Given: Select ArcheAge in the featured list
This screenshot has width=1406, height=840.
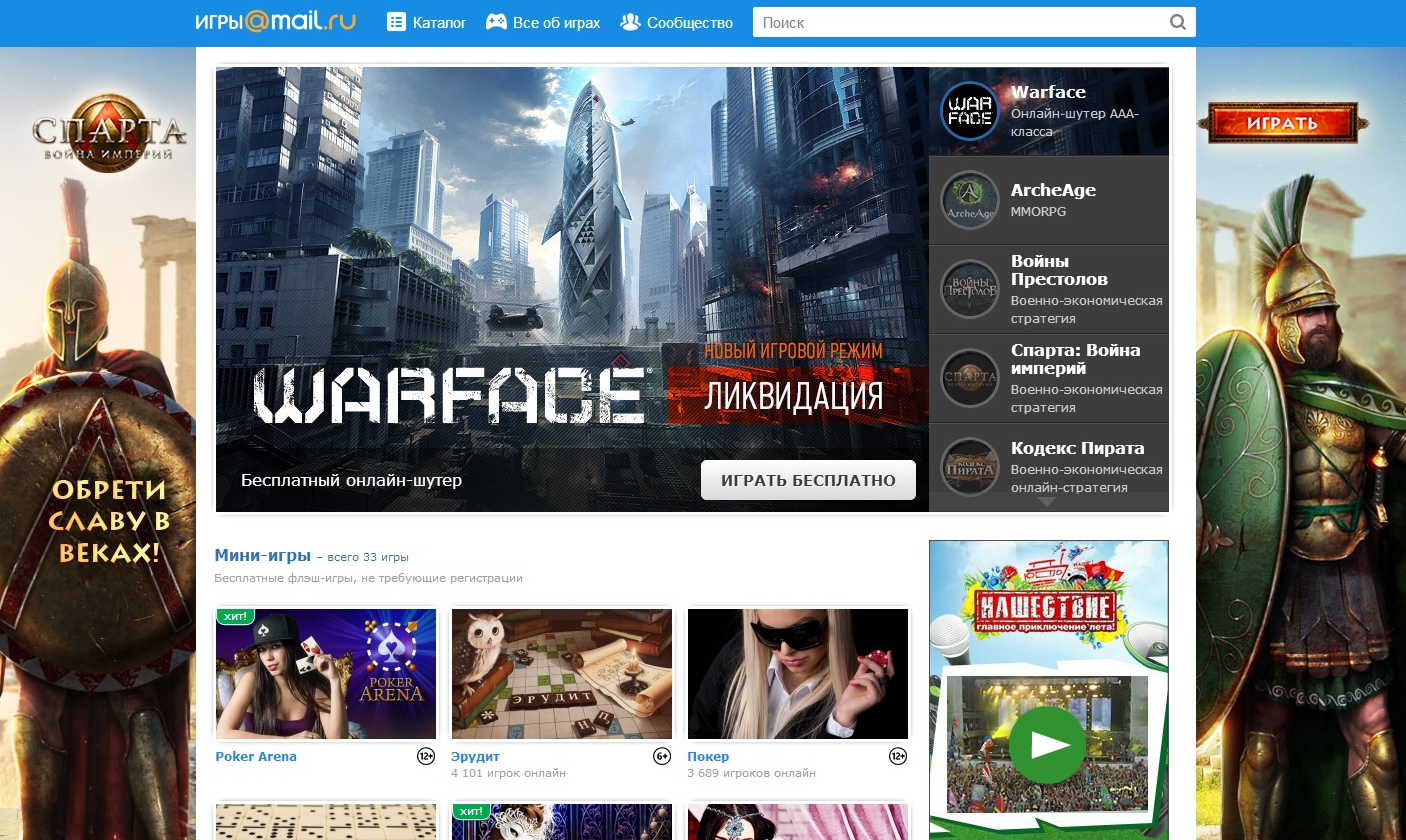Looking at the screenshot, I should click(1049, 200).
